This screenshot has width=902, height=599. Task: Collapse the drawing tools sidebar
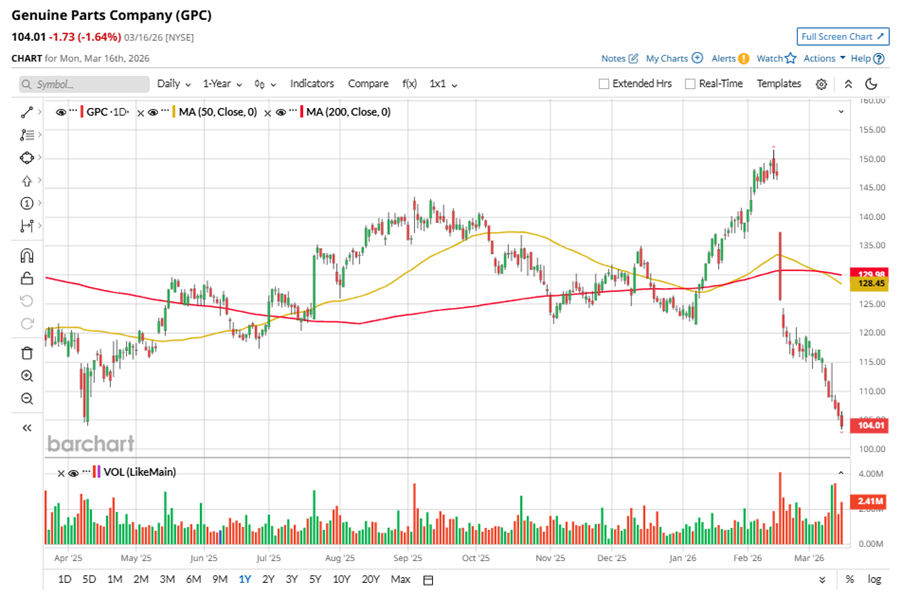26,428
